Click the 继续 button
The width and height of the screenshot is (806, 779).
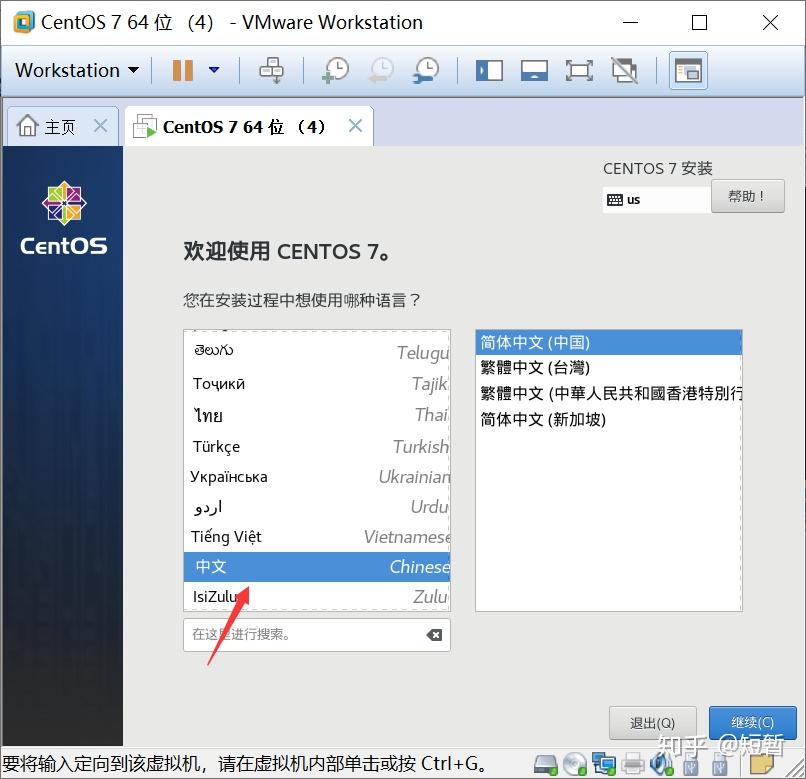tap(752, 723)
